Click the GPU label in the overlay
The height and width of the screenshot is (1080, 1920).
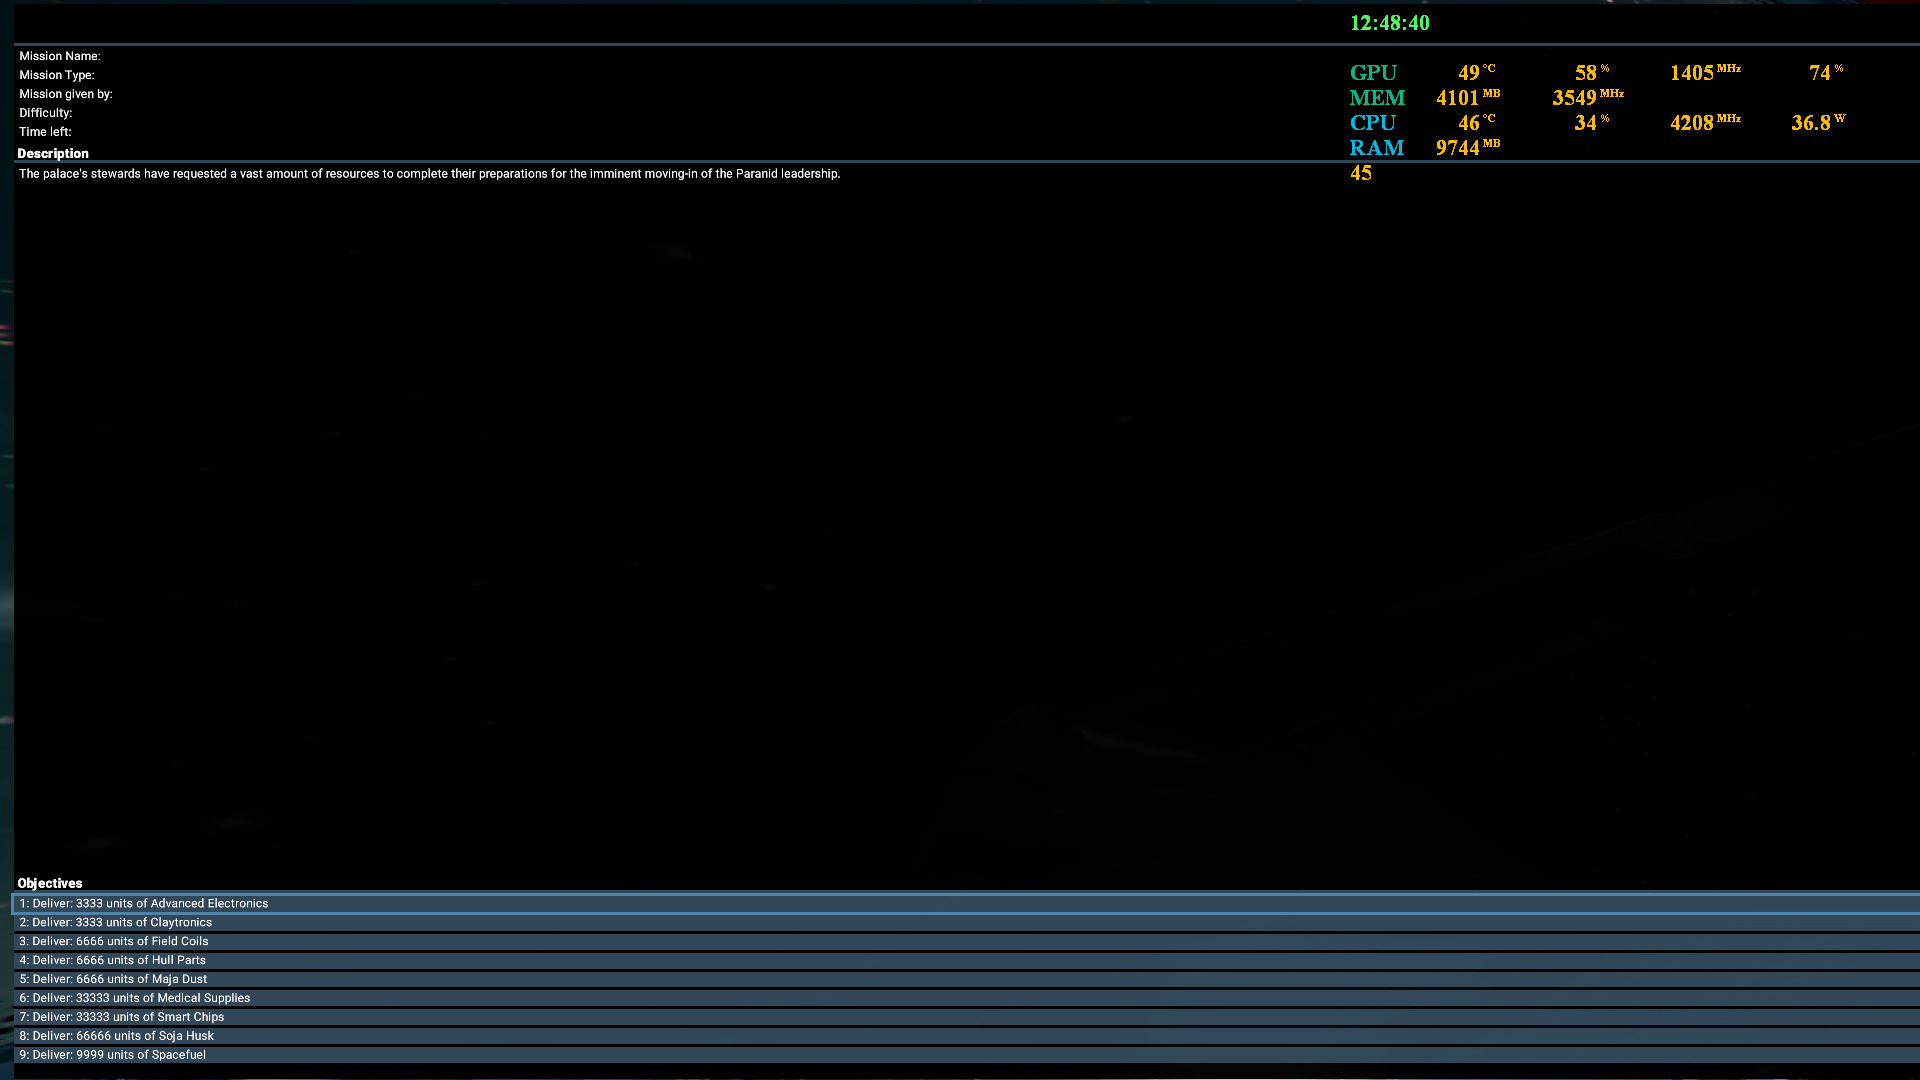click(x=1373, y=73)
